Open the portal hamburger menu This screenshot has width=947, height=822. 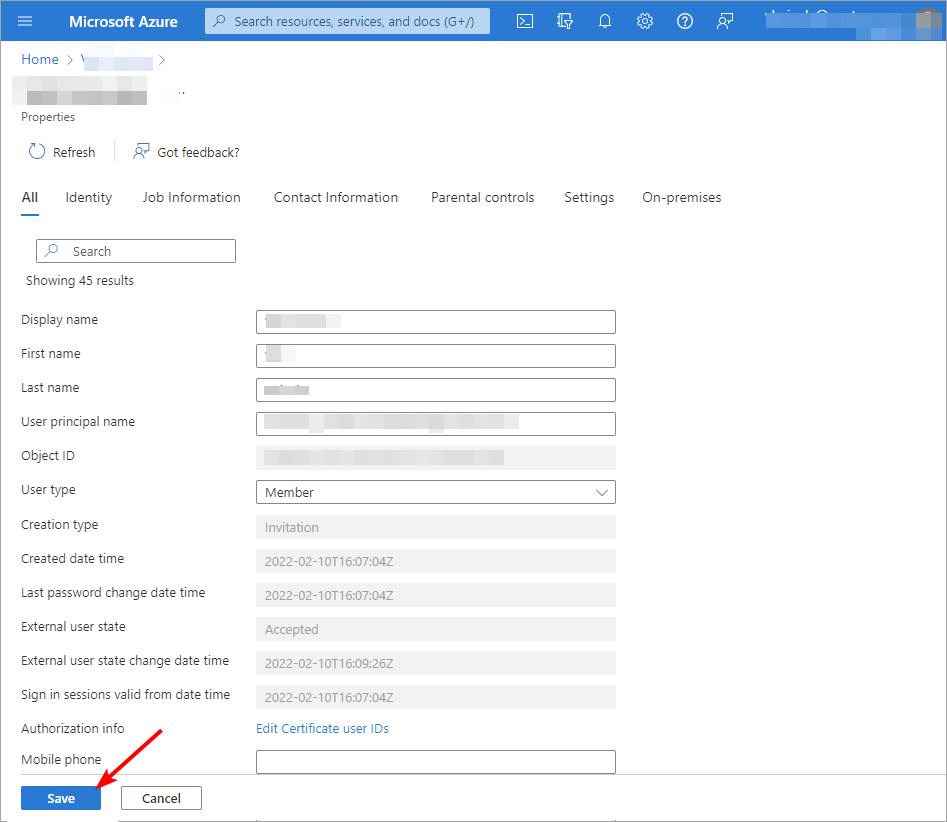click(x=25, y=20)
